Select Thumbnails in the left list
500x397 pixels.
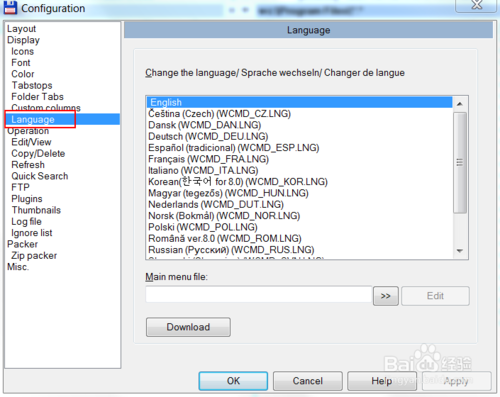click(36, 210)
